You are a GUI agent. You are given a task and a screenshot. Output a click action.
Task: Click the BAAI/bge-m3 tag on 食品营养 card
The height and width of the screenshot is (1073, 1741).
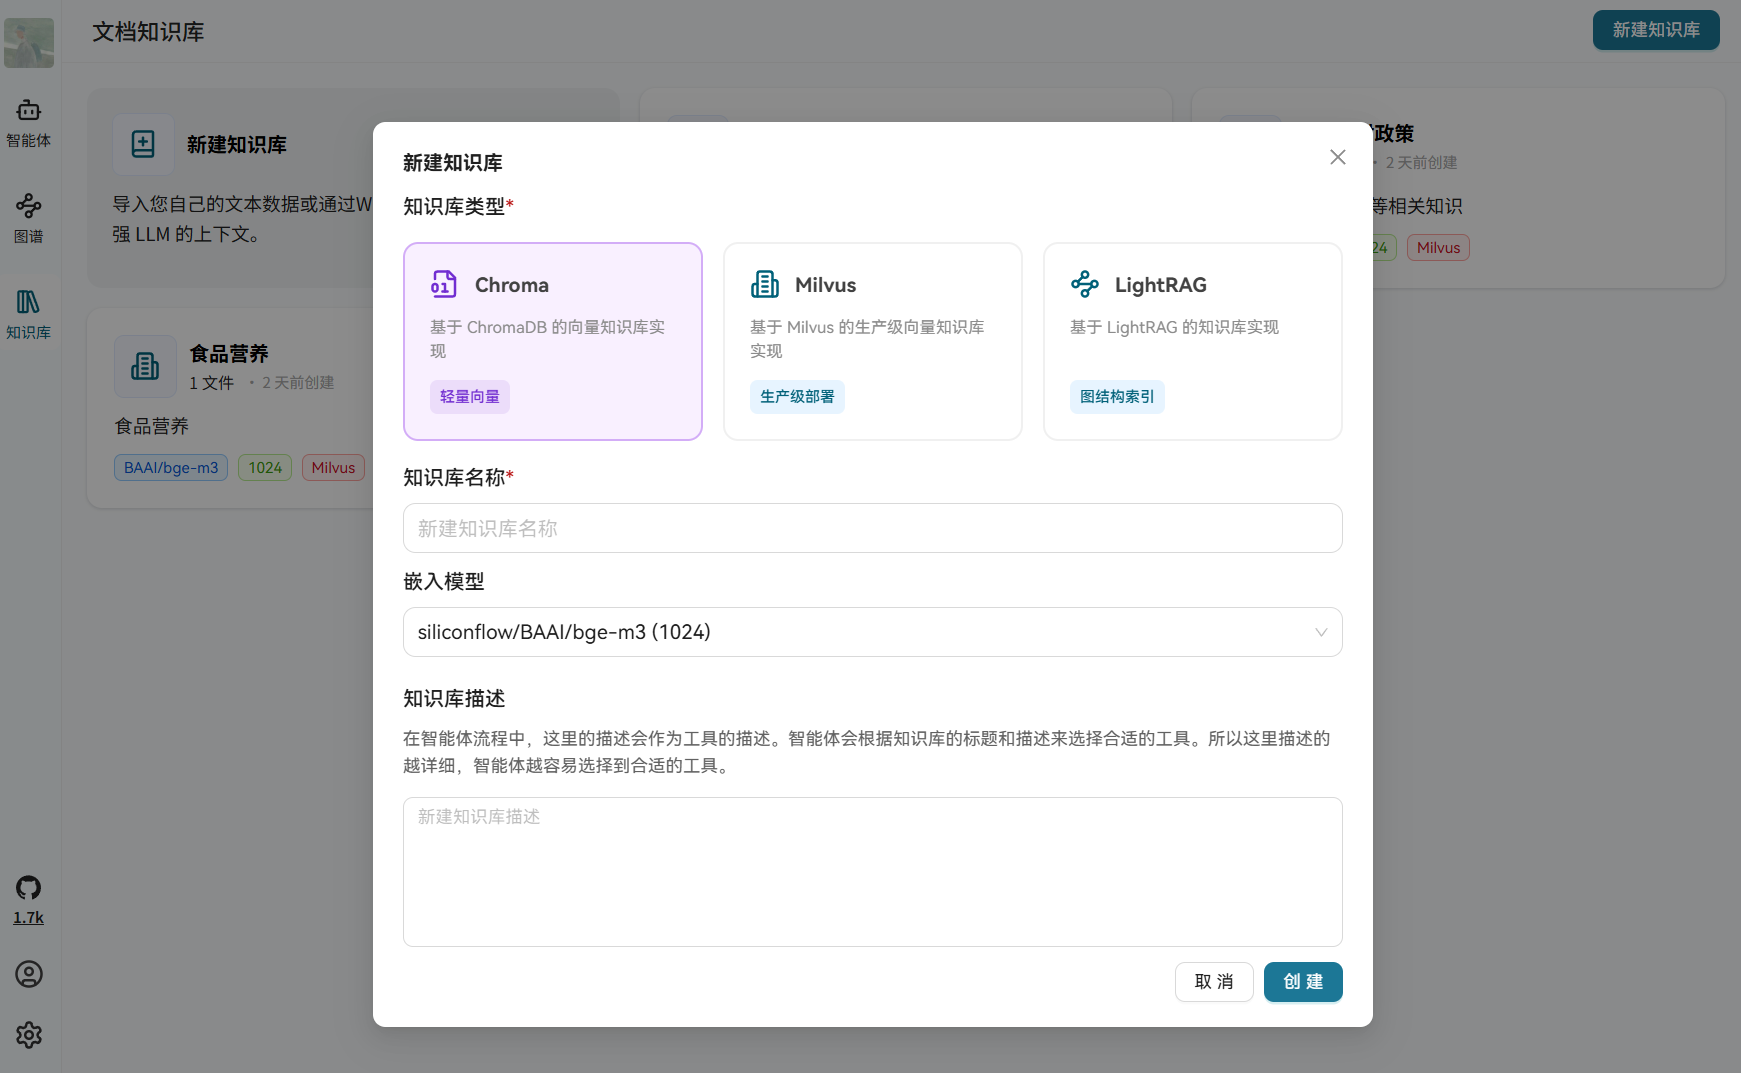click(x=171, y=468)
